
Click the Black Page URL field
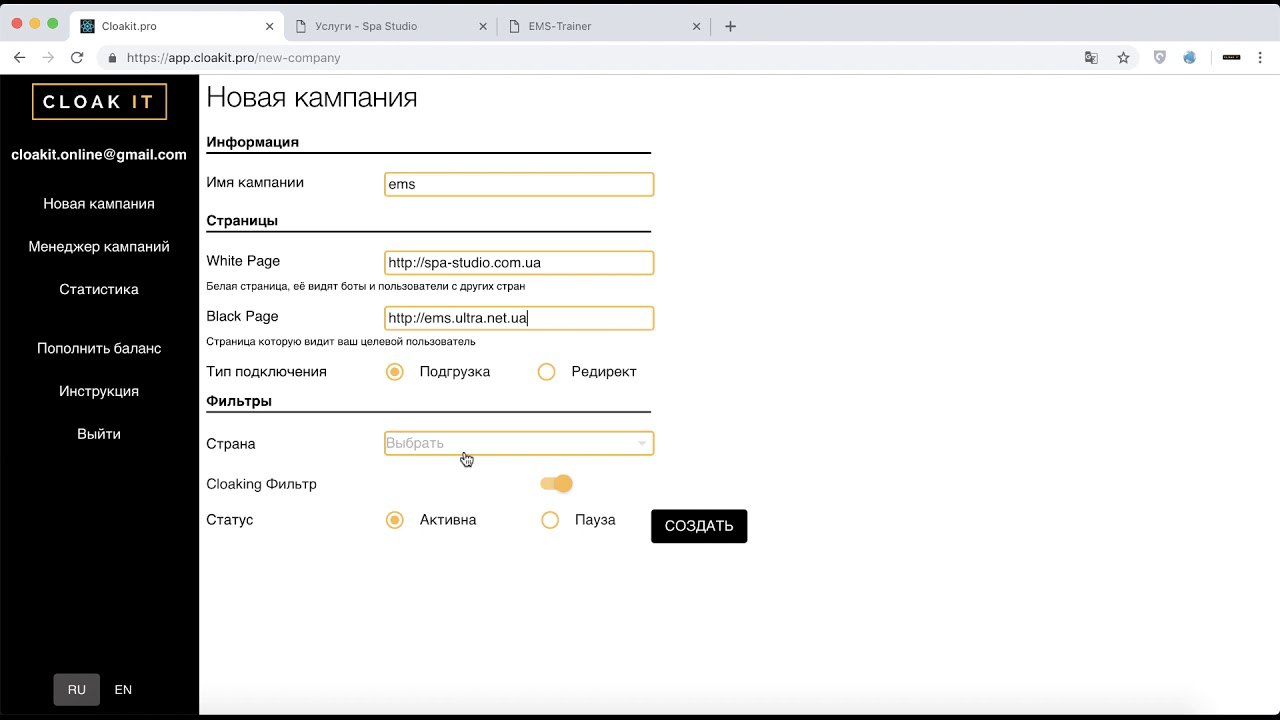point(519,318)
